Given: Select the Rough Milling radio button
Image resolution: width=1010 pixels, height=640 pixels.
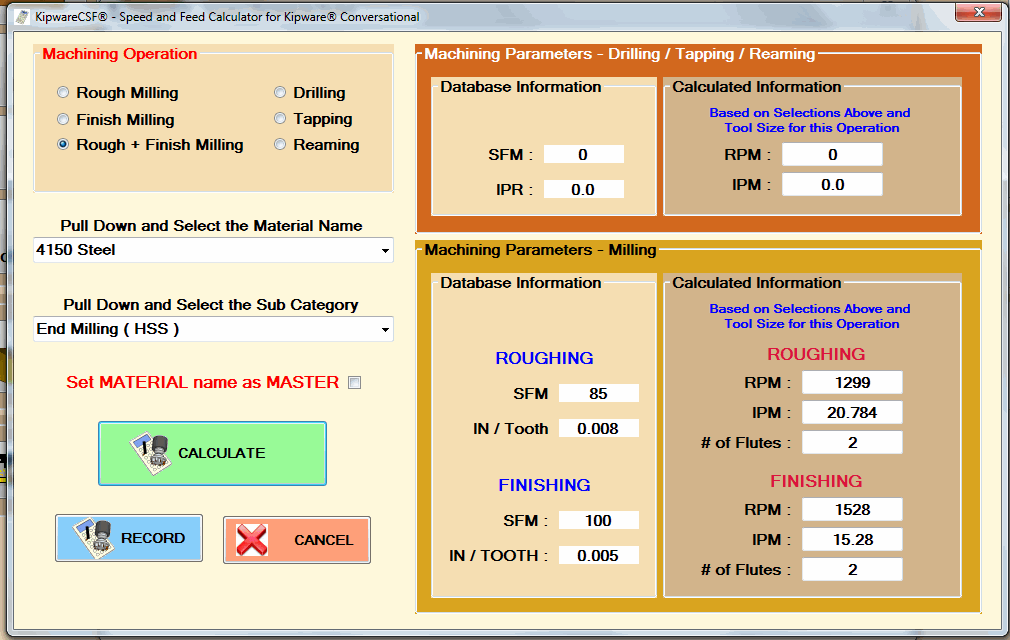Looking at the screenshot, I should click(x=63, y=92).
